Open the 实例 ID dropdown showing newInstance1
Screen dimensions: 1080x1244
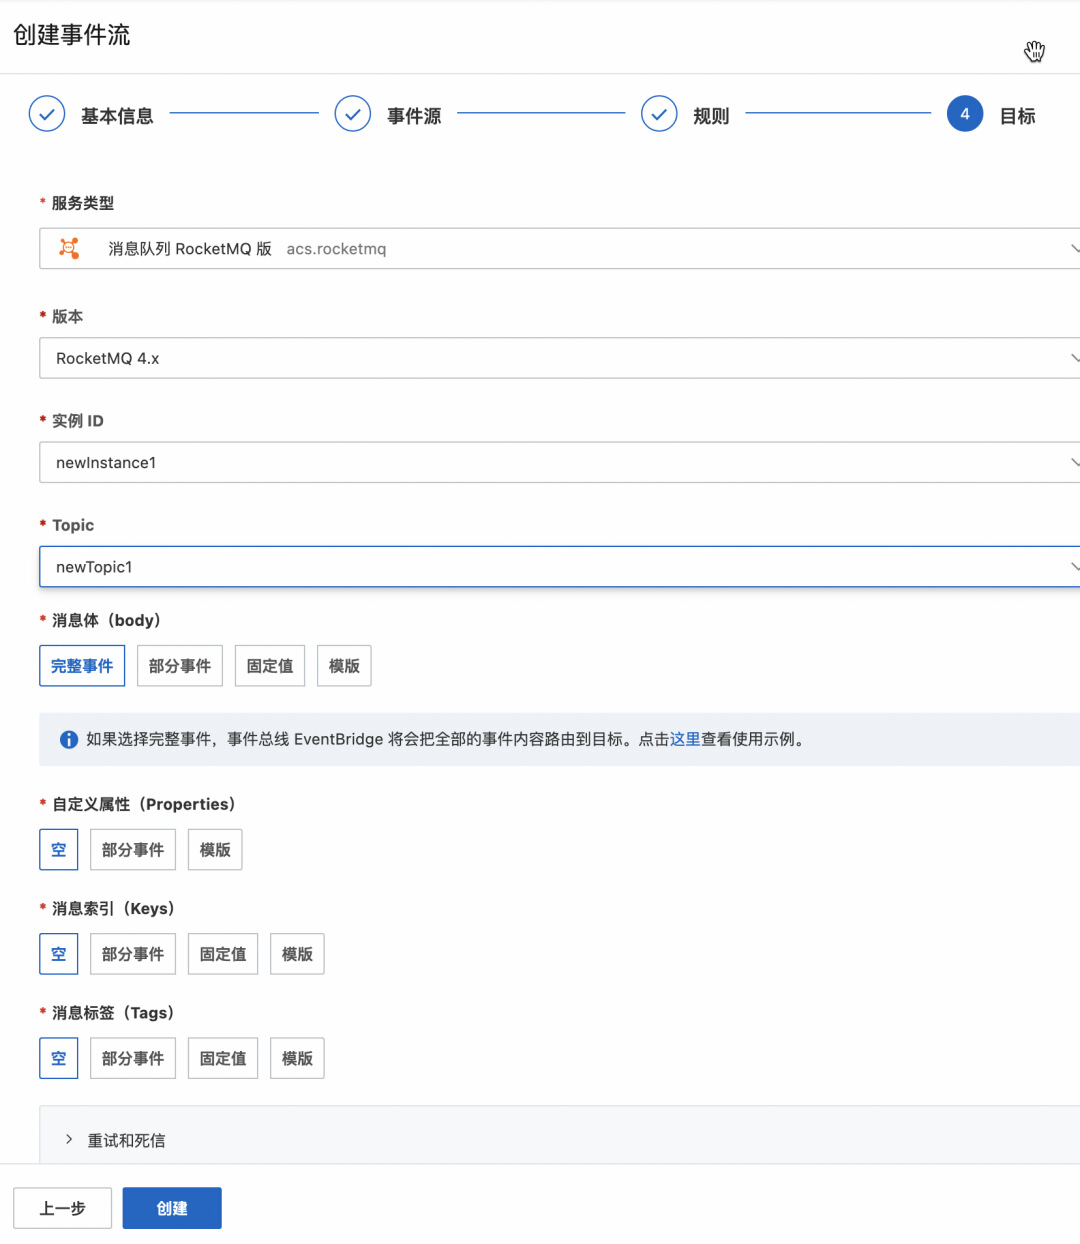click(x=560, y=462)
